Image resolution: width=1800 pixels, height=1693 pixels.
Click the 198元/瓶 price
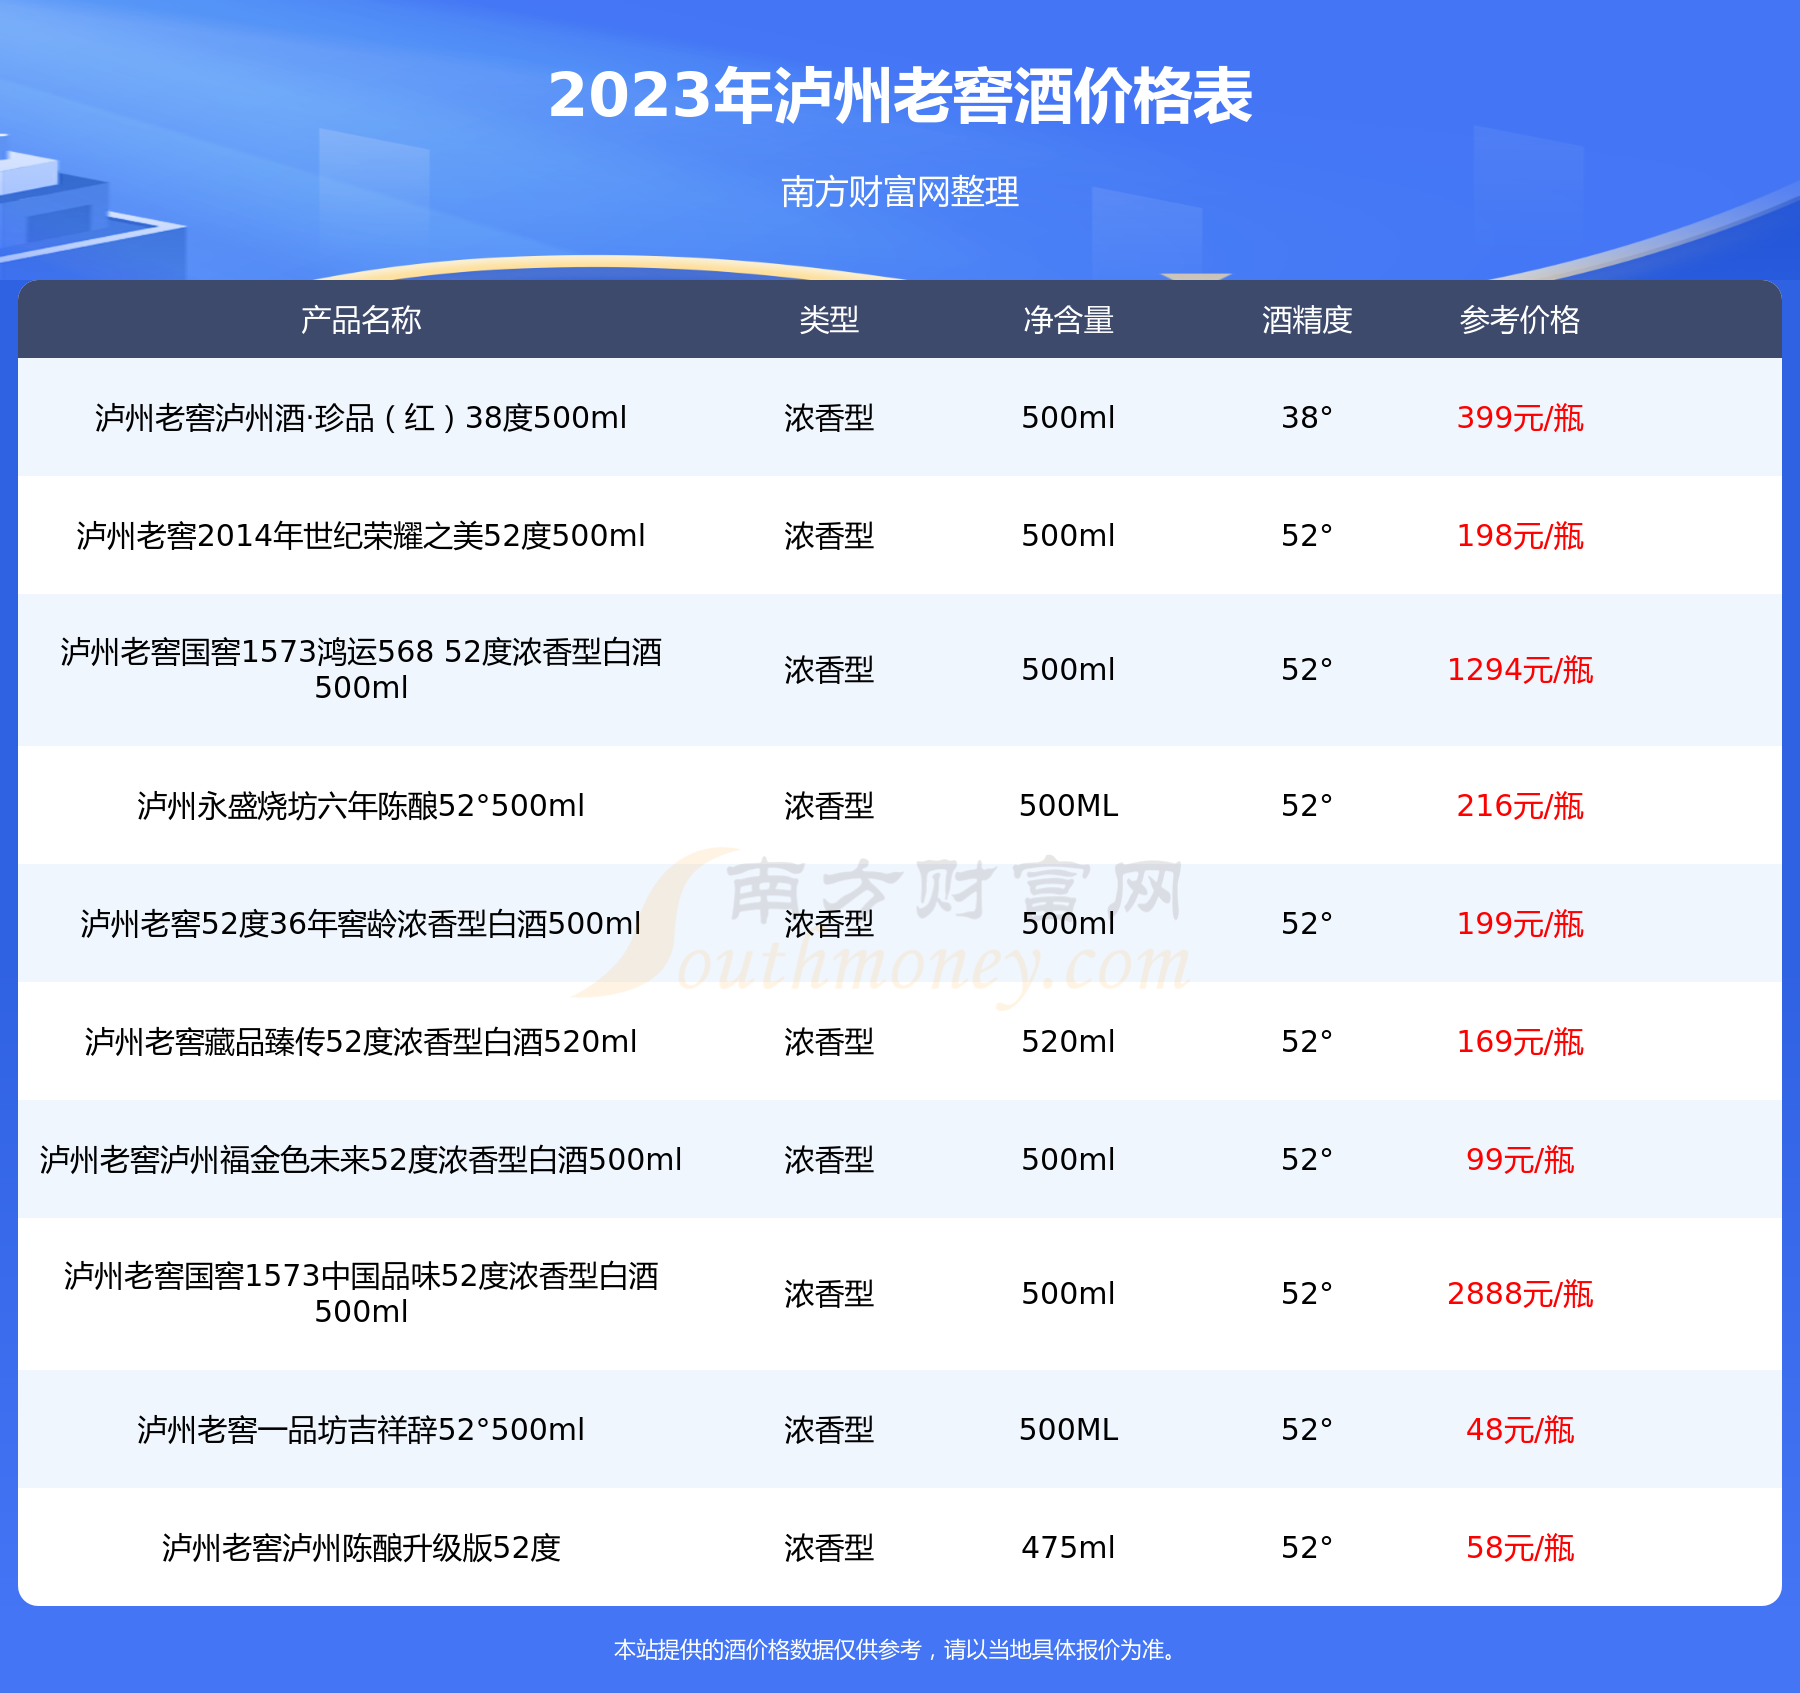(1520, 535)
